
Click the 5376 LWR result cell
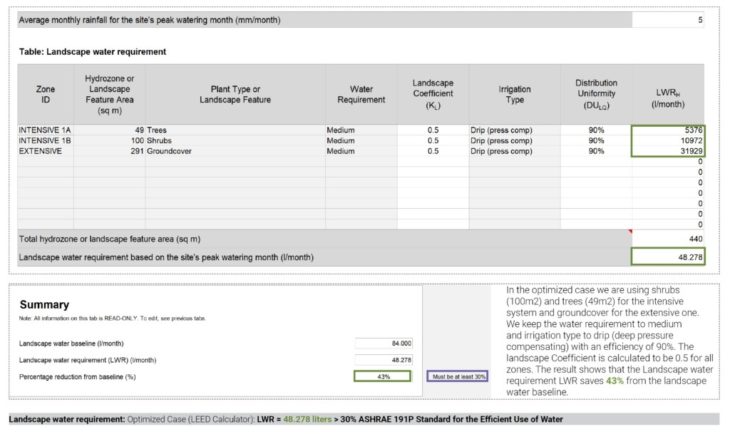668,130
